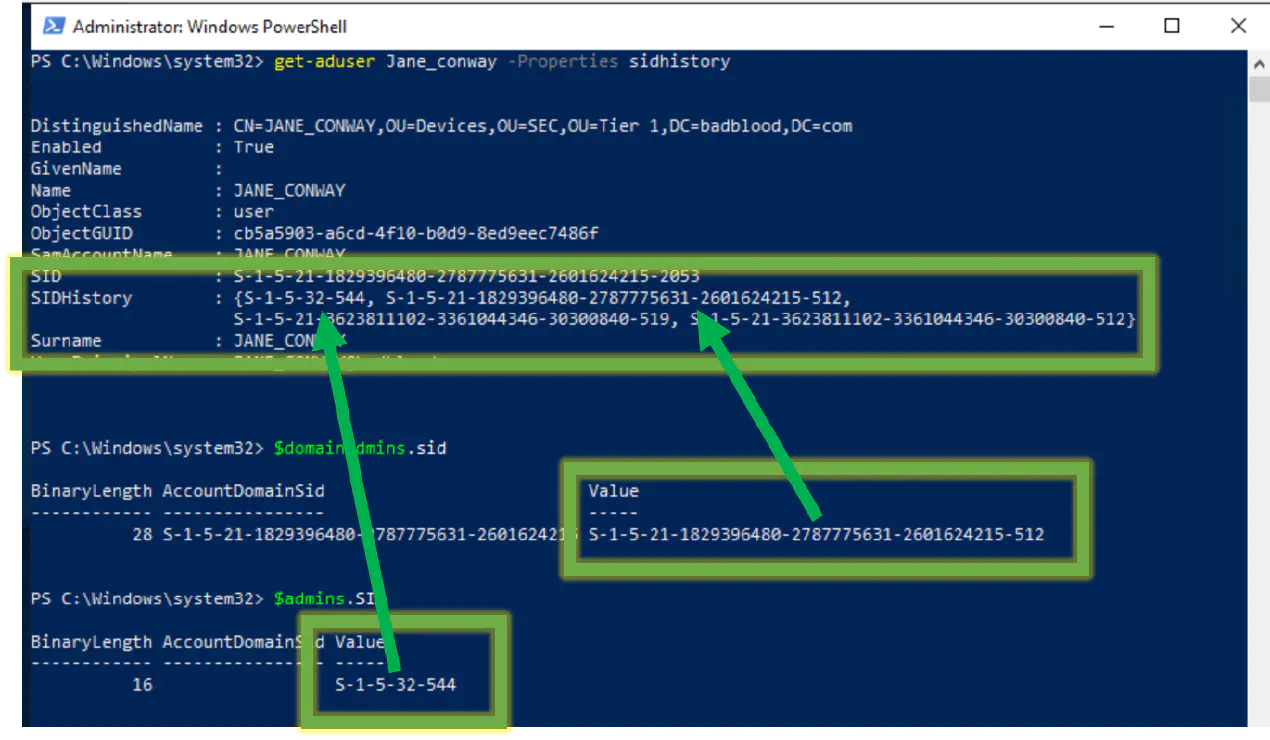Click the domain admins Value ending in 512
Viewport: 1270px width, 740px height.
[815, 535]
